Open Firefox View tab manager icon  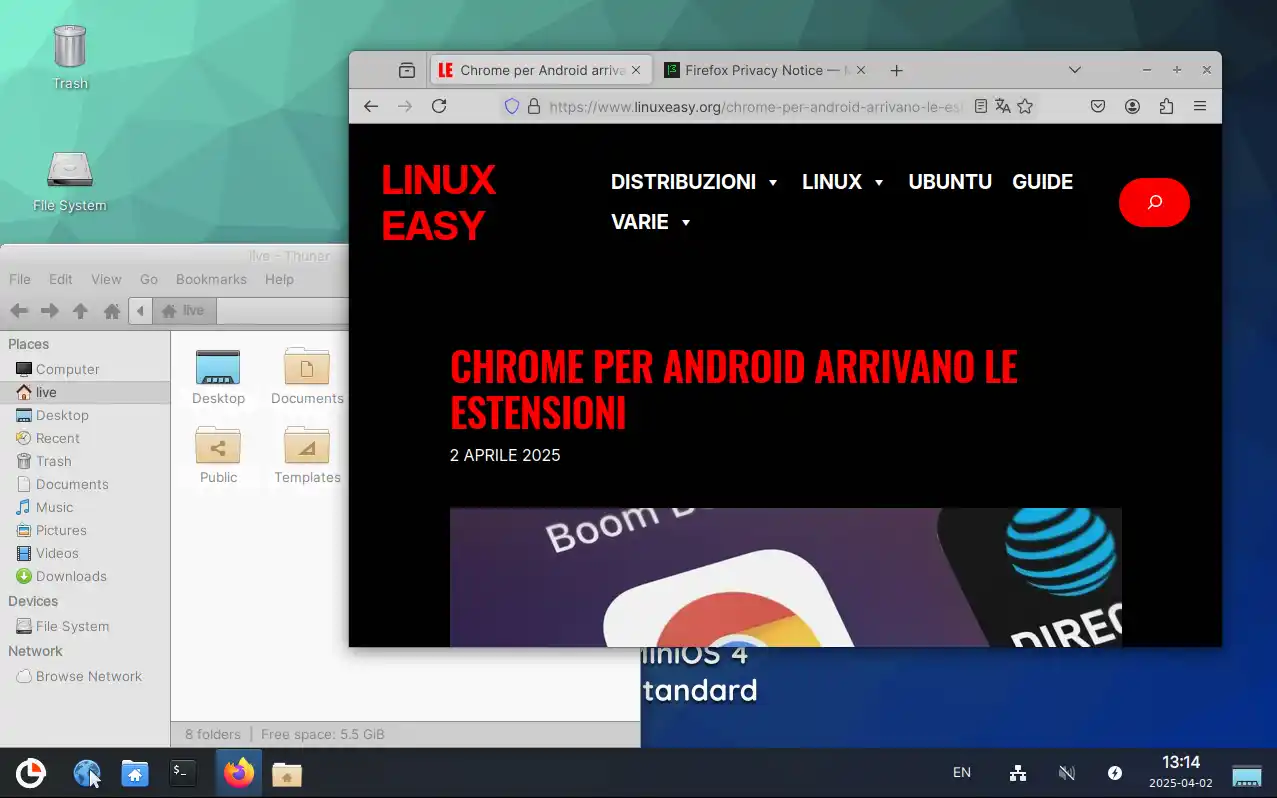[406, 70]
